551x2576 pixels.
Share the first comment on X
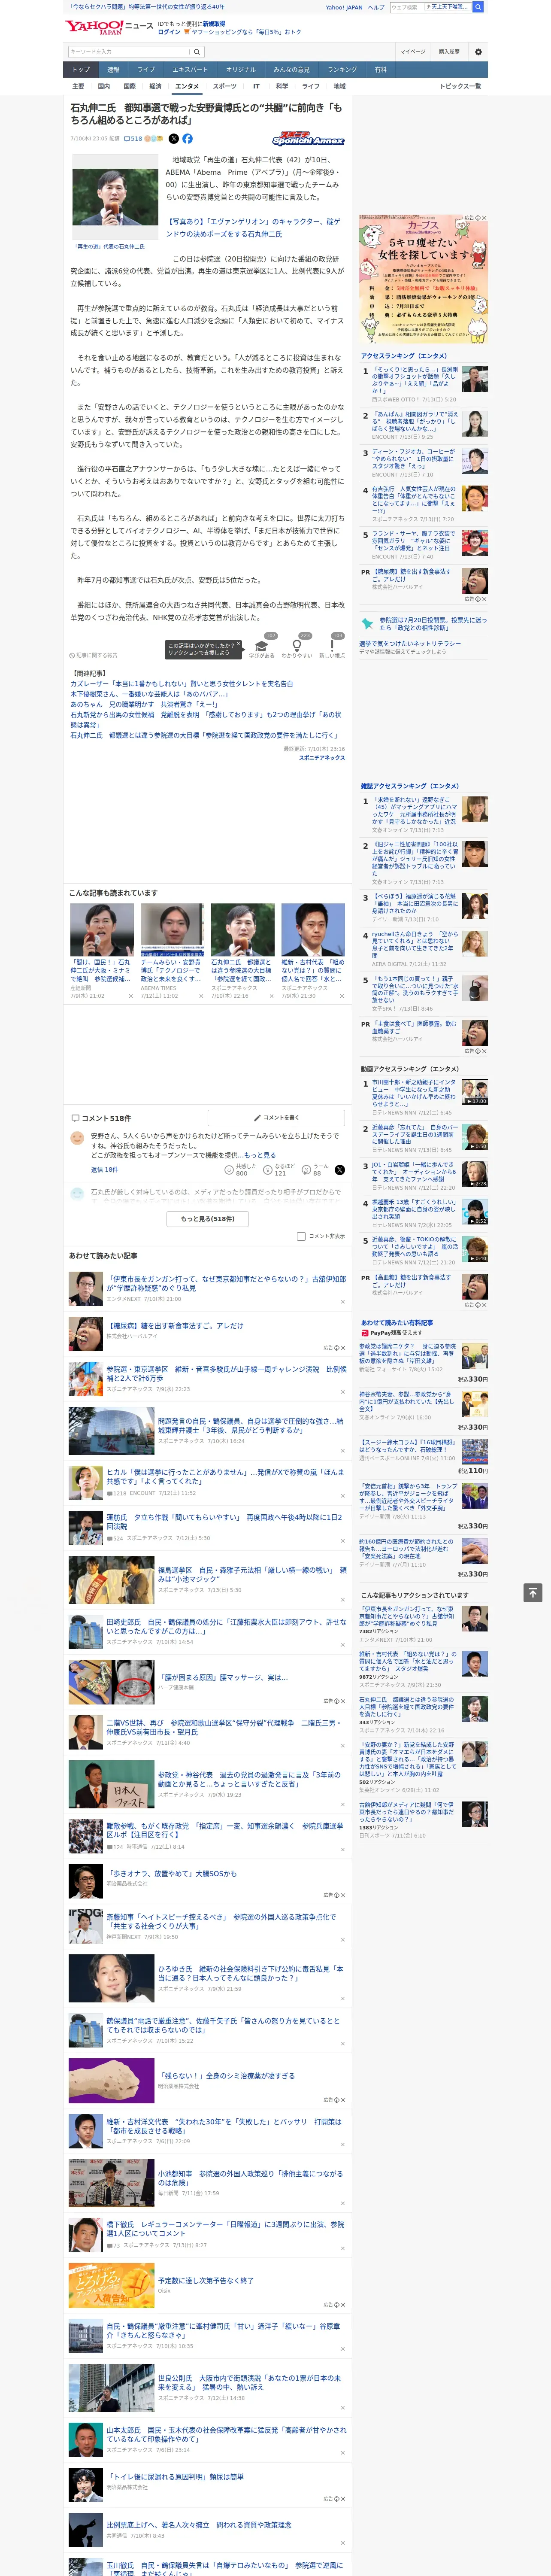click(x=339, y=1169)
